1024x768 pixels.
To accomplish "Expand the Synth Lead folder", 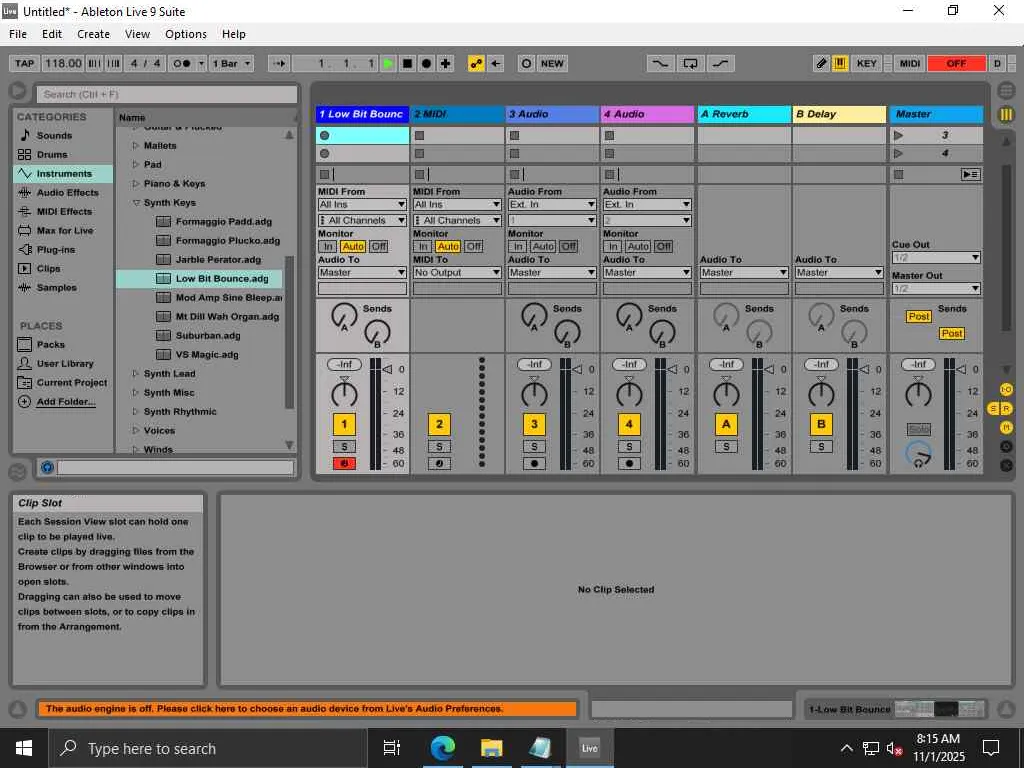I will (x=136, y=374).
